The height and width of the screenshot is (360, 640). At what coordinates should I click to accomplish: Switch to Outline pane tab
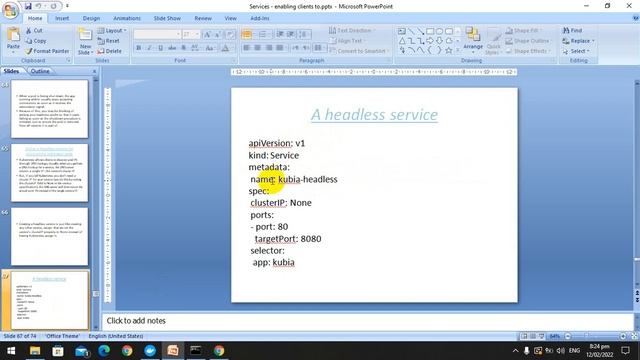pos(40,71)
